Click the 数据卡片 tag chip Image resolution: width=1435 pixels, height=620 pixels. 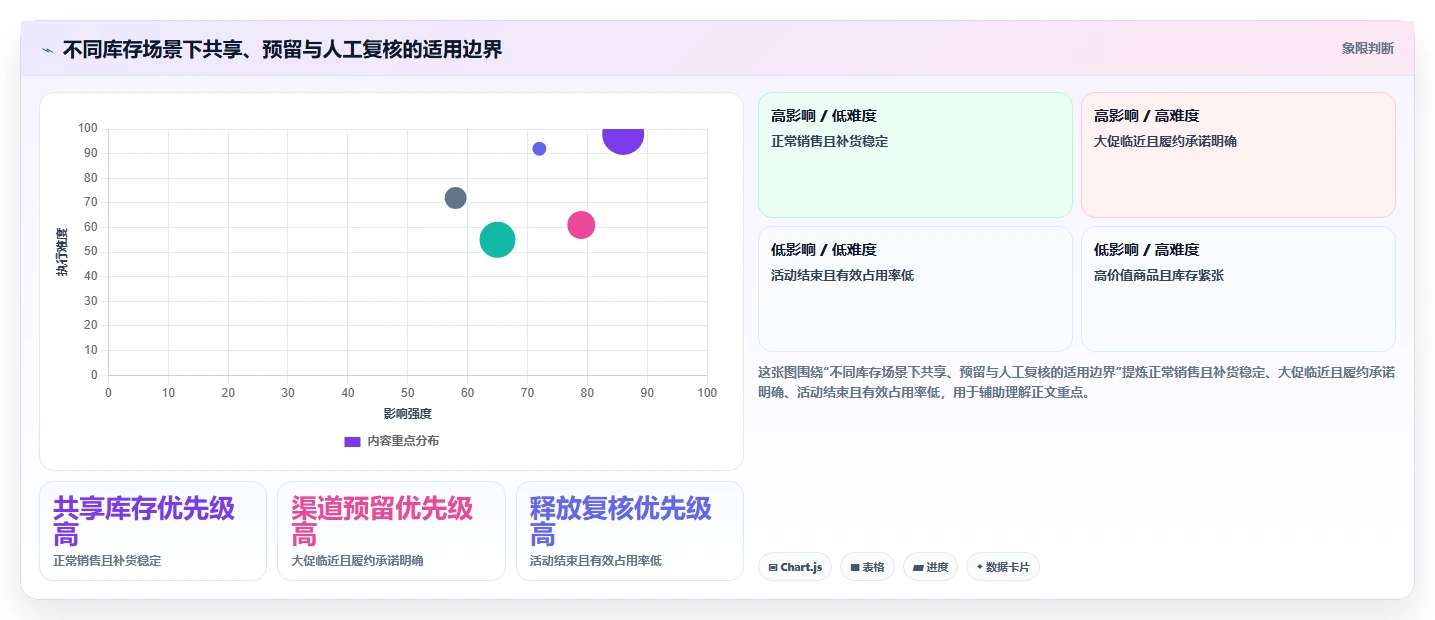click(x=1003, y=567)
